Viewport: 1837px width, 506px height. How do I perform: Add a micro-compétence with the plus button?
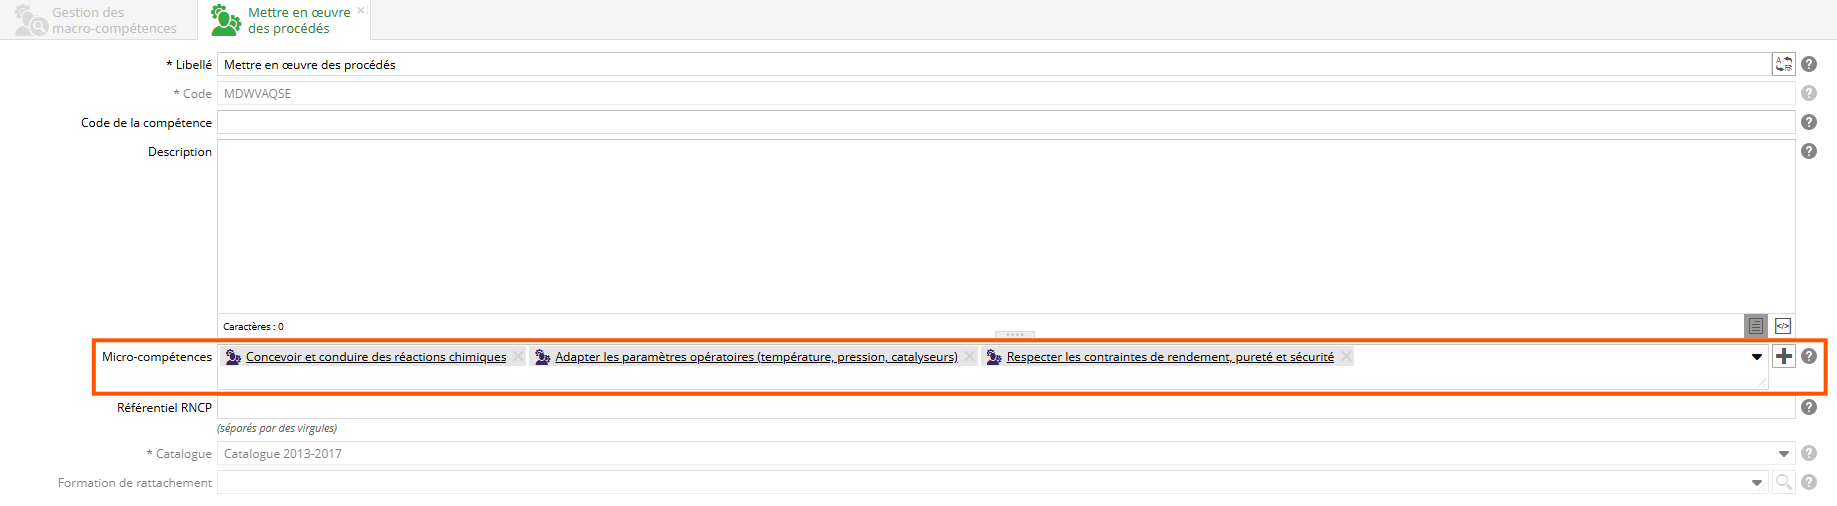click(1783, 356)
